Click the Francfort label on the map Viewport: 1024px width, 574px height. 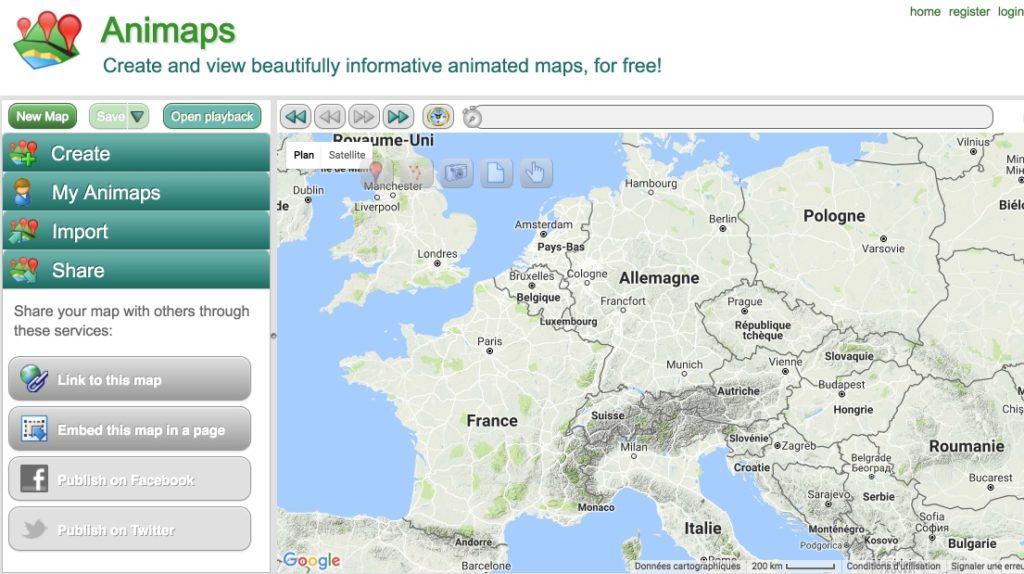623,301
